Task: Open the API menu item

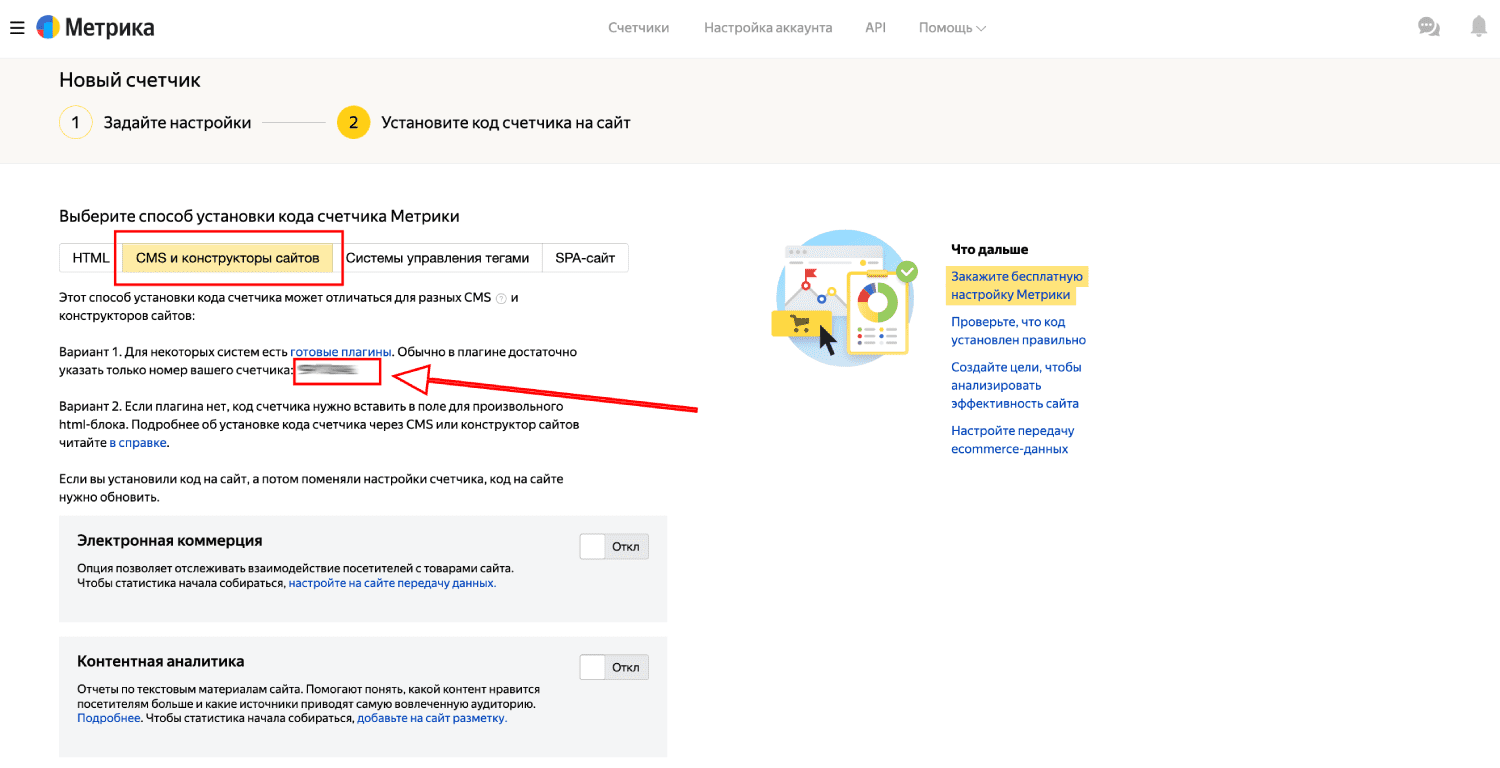Action: click(875, 28)
